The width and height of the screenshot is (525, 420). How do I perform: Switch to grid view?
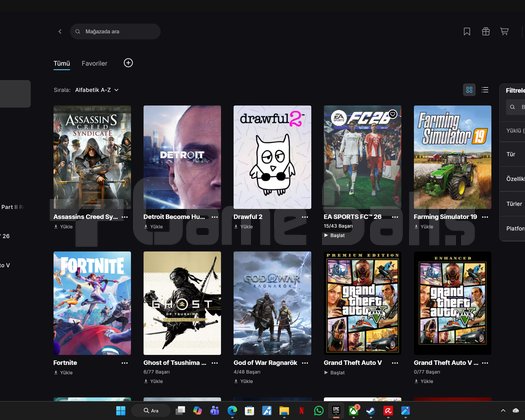pos(469,90)
